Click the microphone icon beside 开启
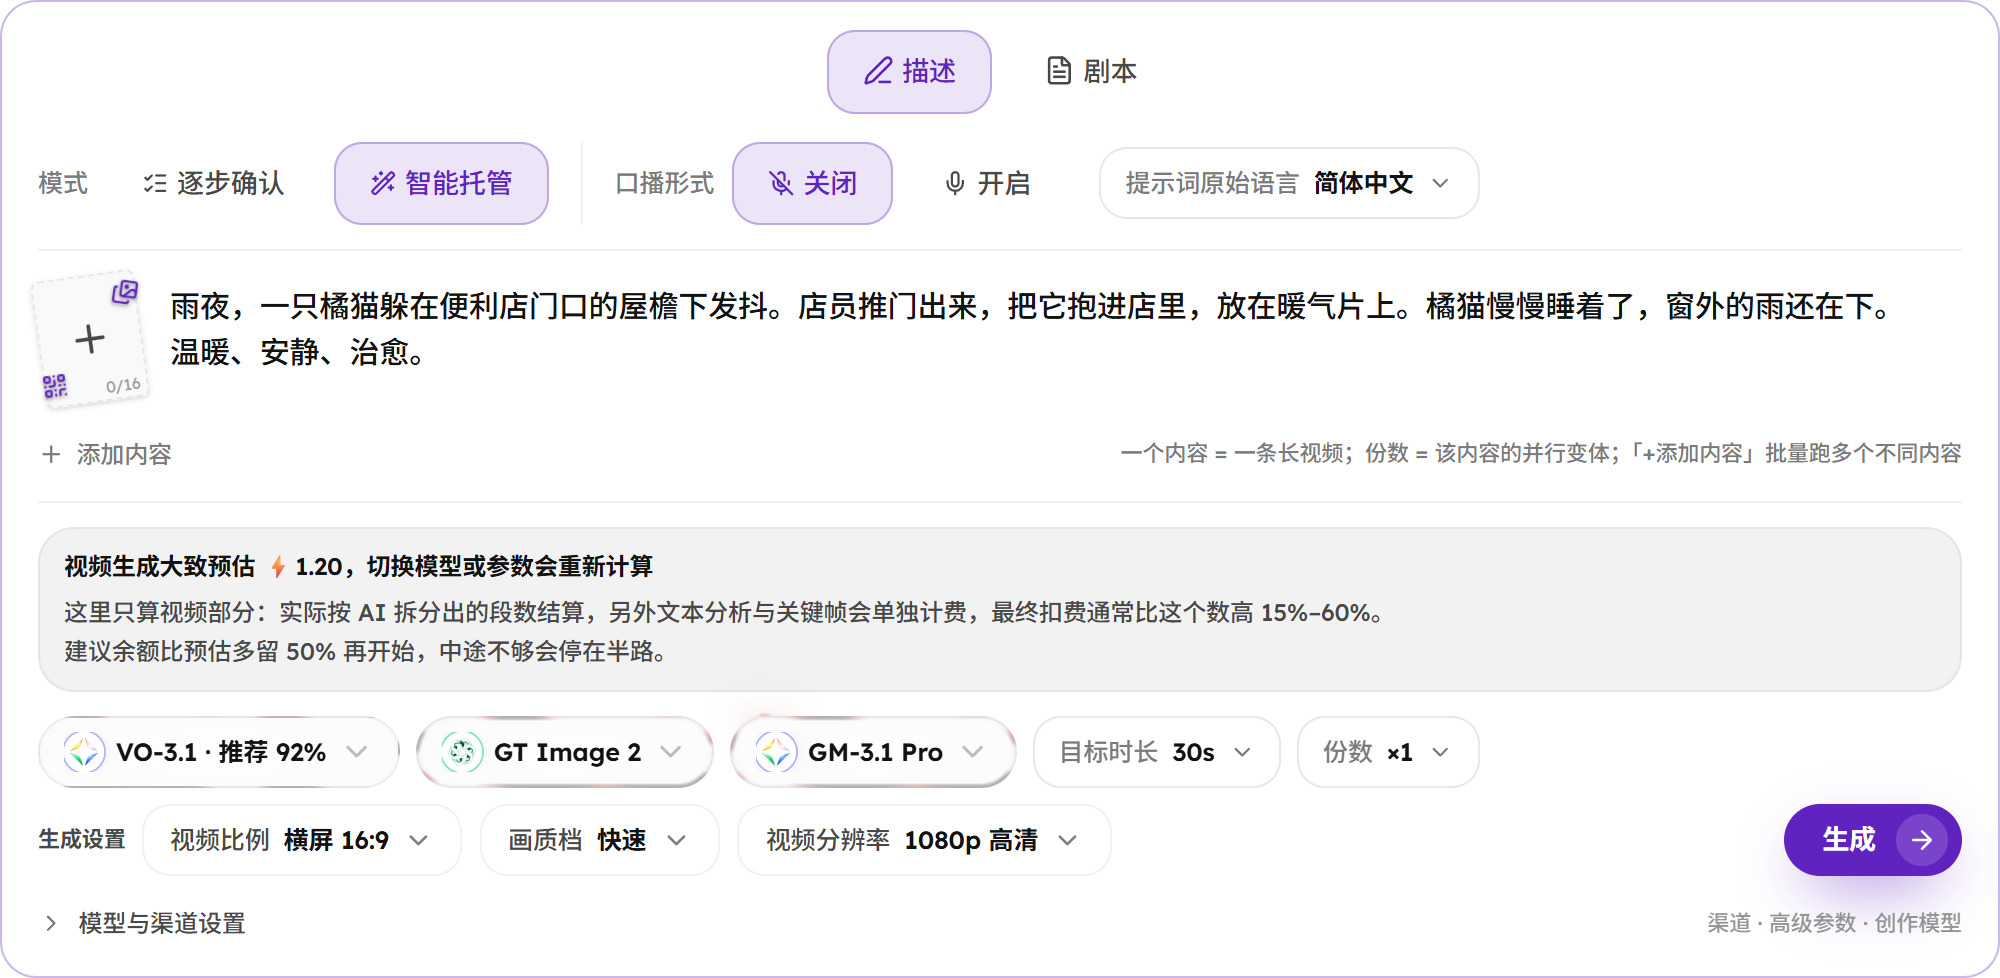This screenshot has height=978, width=2000. point(955,183)
